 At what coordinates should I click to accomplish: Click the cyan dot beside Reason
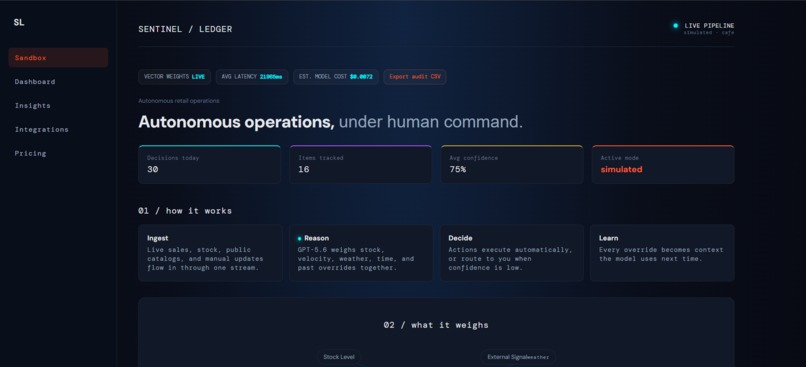tap(300, 238)
